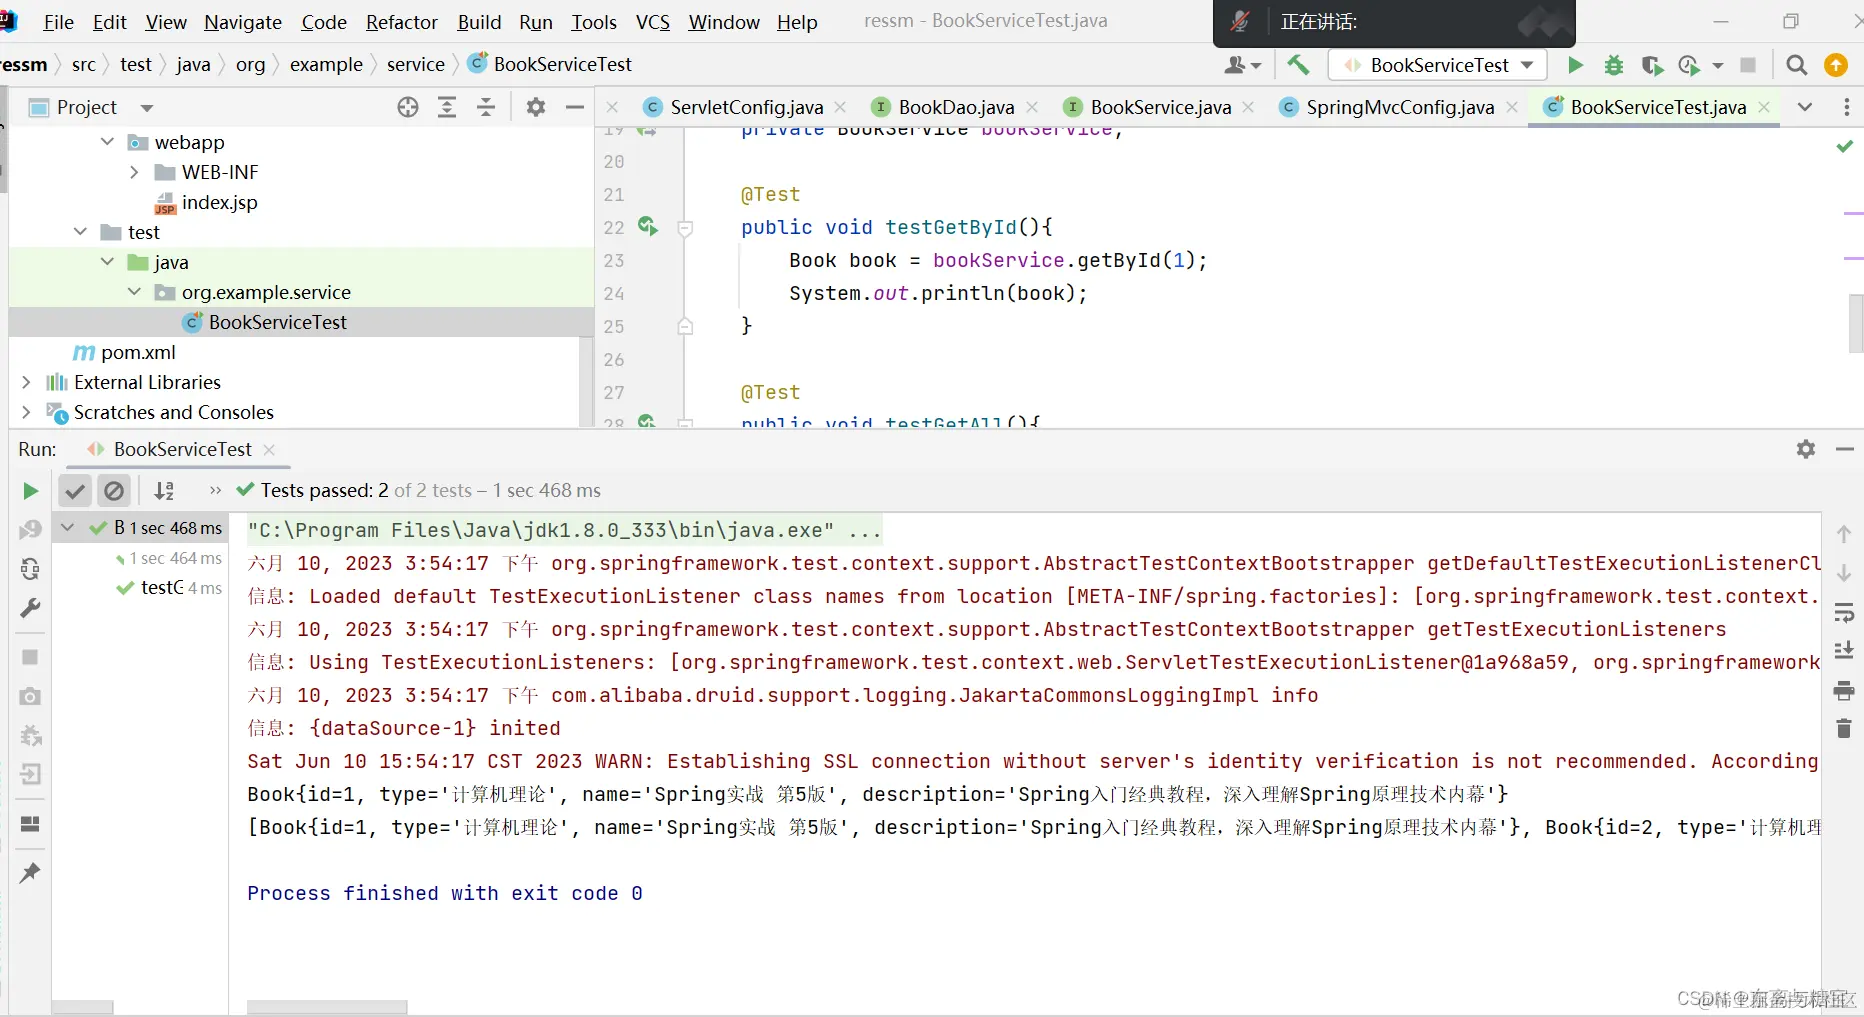Expand the WEB-INF folder
Viewport: 1864px width, 1017px height.
point(134,172)
